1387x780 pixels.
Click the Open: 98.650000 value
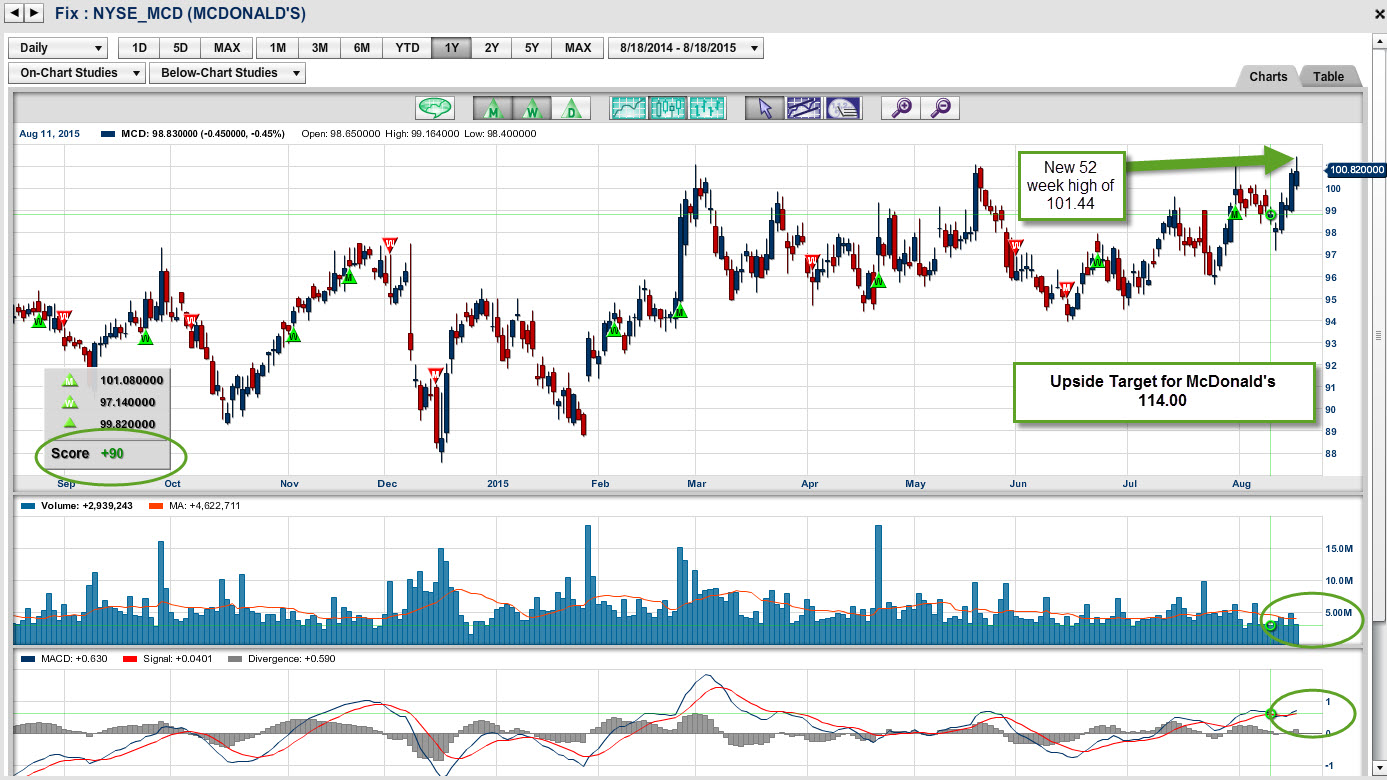[x=340, y=134]
